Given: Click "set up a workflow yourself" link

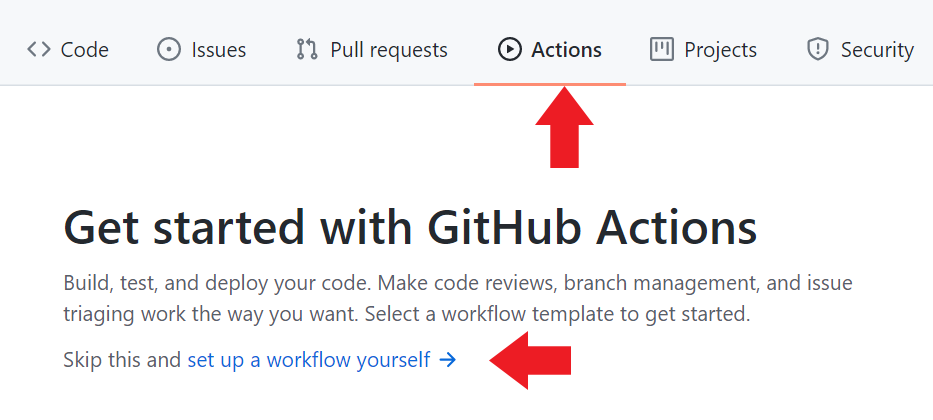Looking at the screenshot, I should tap(308, 359).
